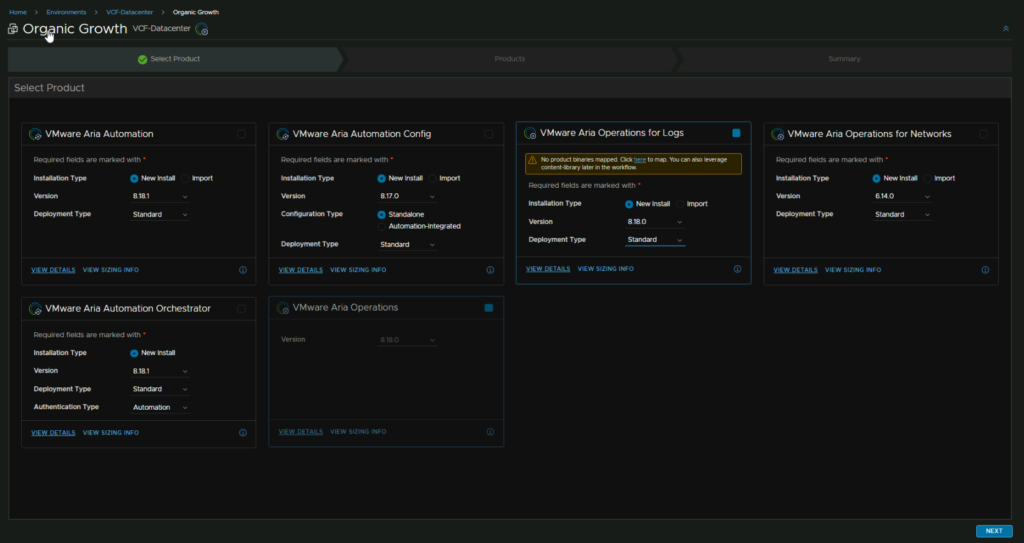Check the Aria Automation Orchestrator checkbox
Image resolution: width=1024 pixels, height=543 pixels.
coord(242,308)
